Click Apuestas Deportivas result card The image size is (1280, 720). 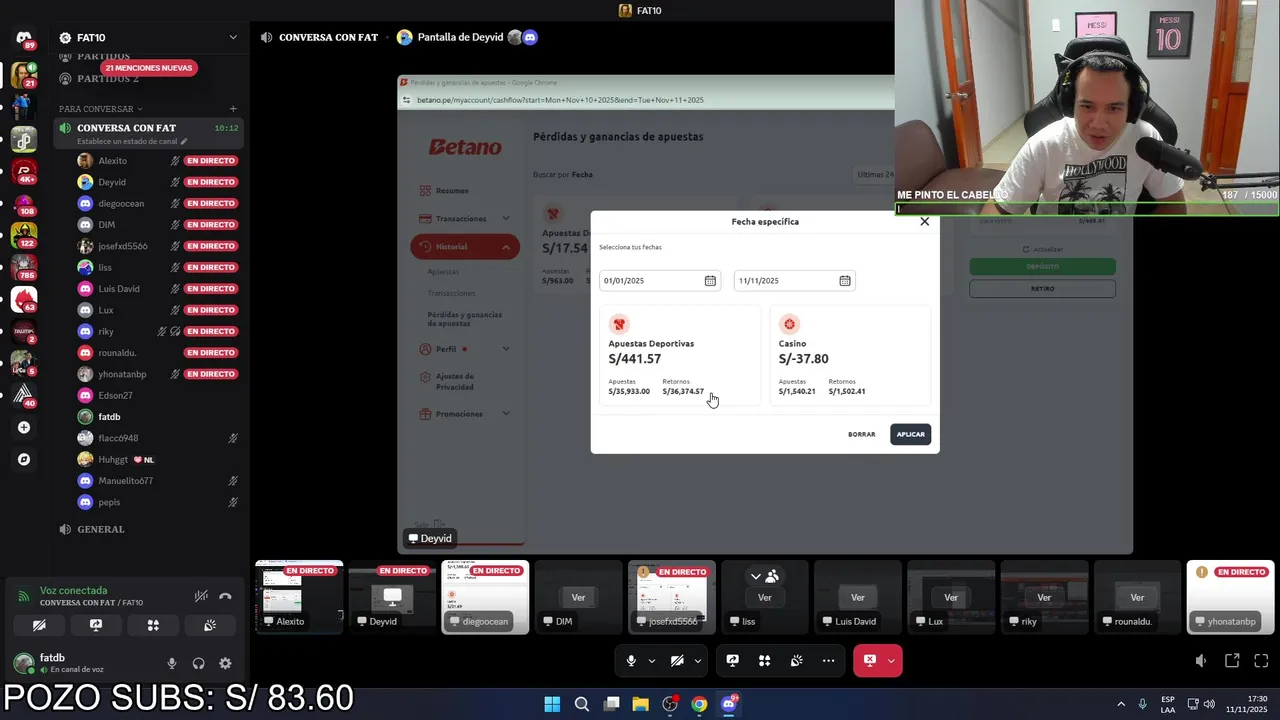click(680, 356)
